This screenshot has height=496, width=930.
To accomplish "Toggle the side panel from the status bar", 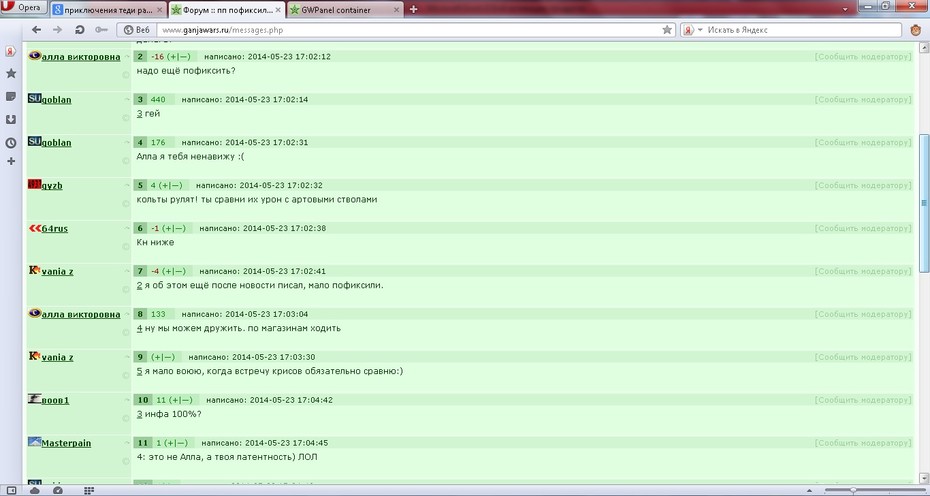I will [11, 490].
